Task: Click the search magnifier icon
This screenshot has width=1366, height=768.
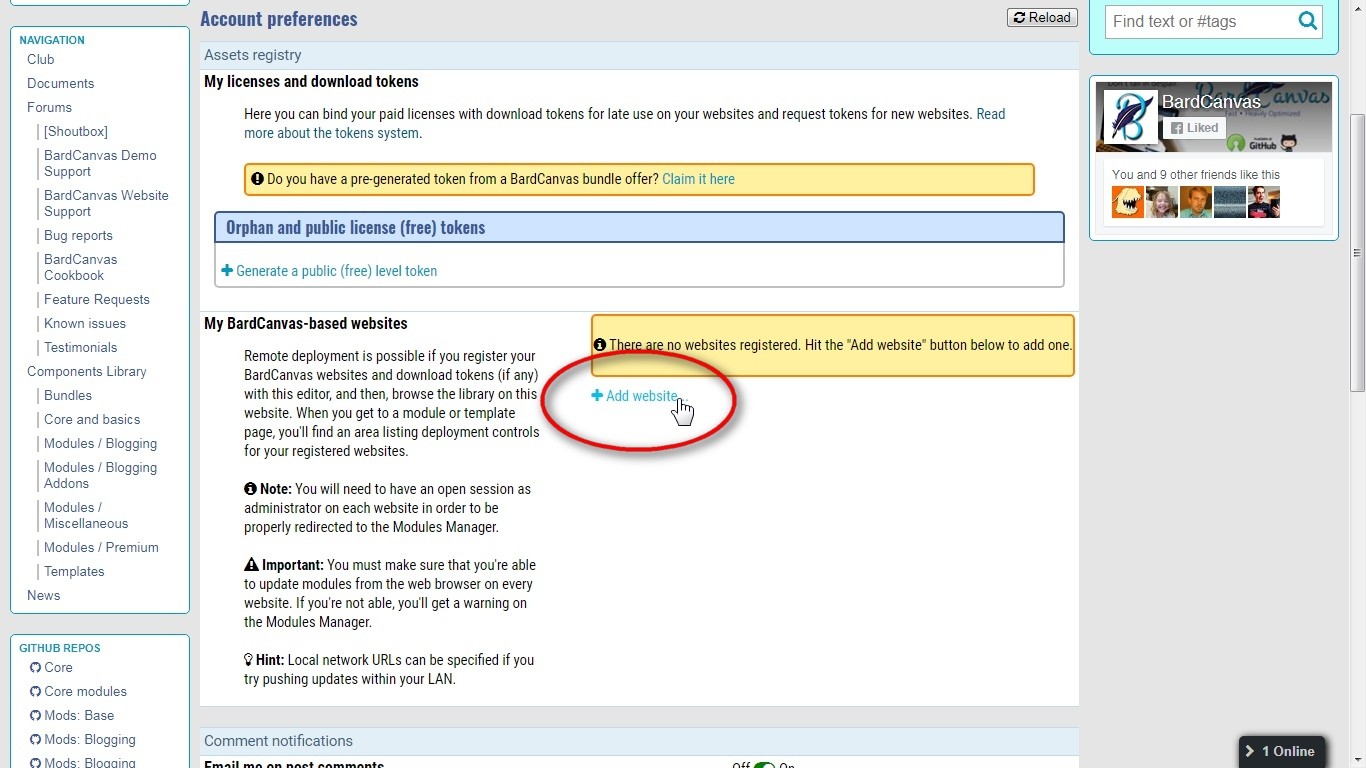Action: coord(1307,21)
